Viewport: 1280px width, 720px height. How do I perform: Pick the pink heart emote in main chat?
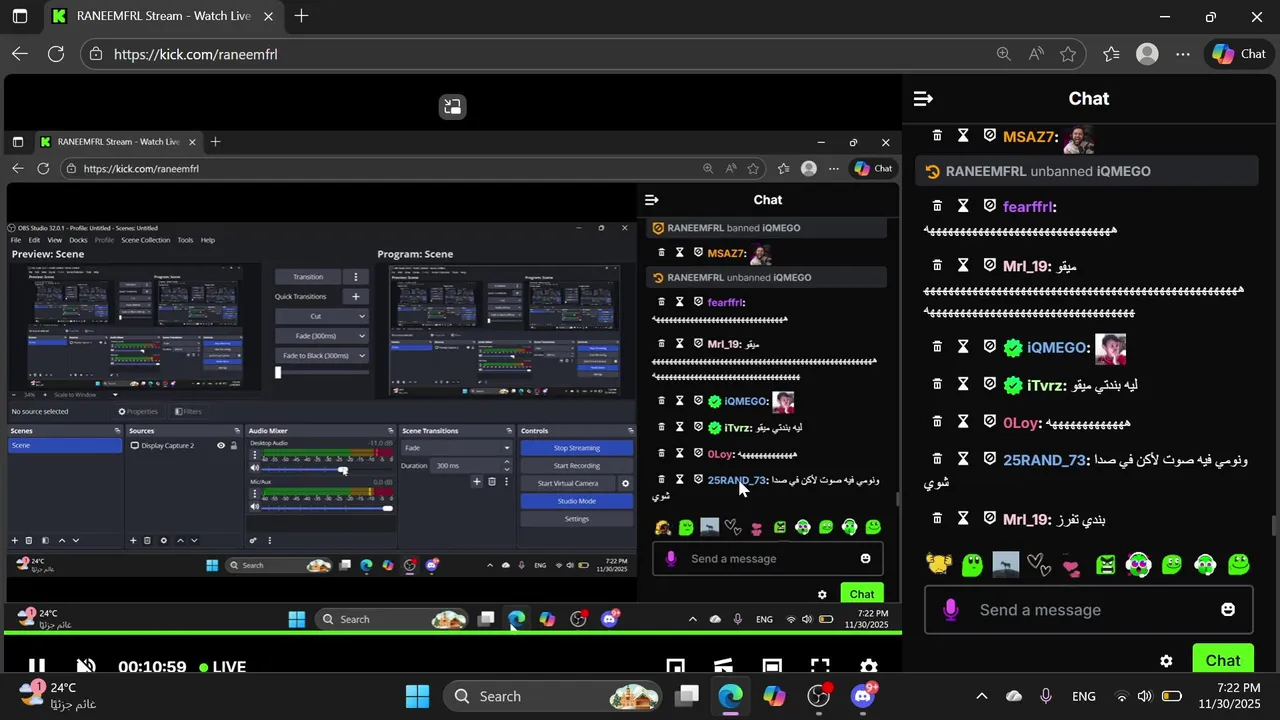1071,566
